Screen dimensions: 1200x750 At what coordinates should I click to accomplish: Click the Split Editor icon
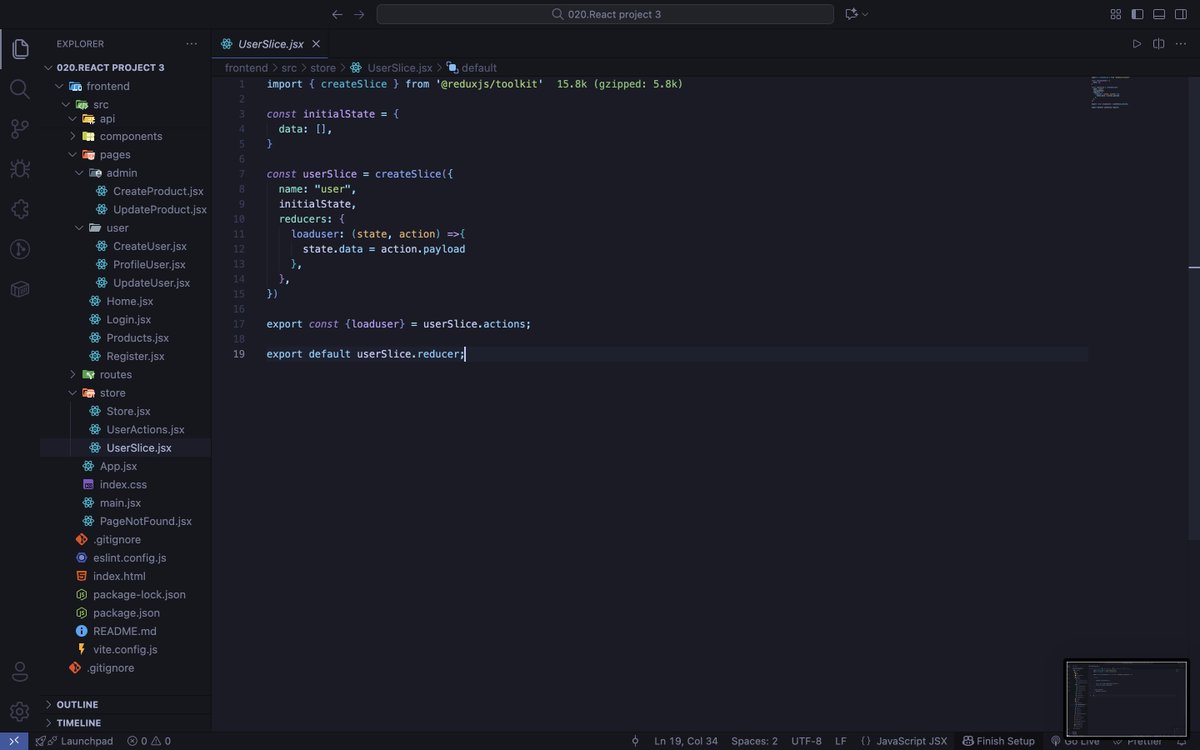(1159, 44)
